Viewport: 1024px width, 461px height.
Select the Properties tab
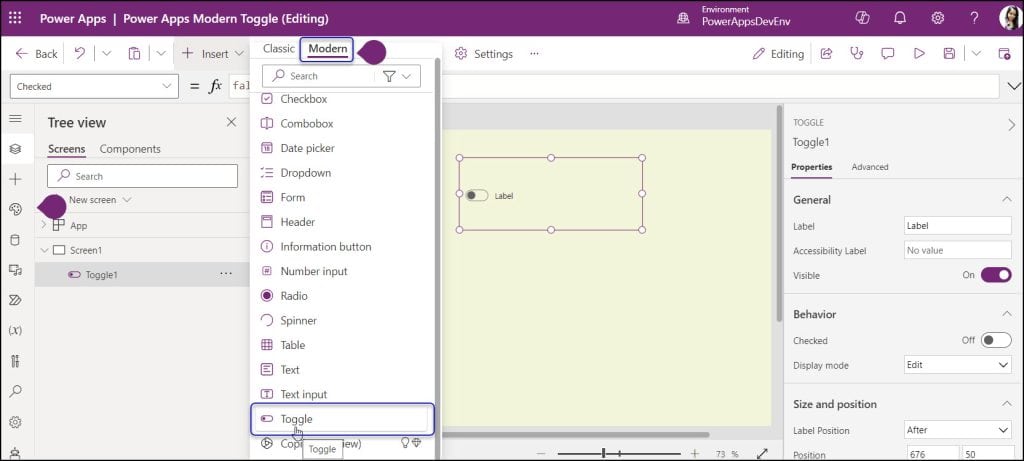click(x=811, y=167)
